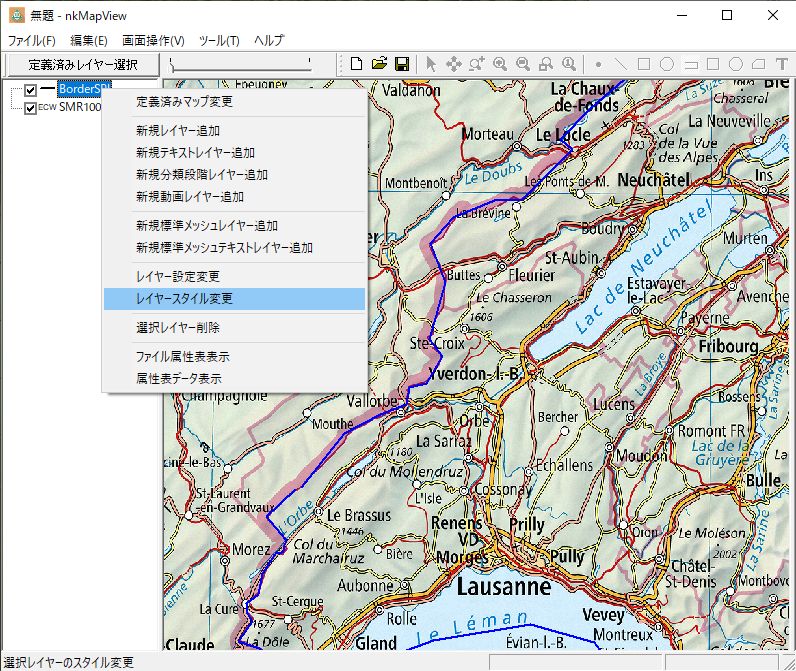Screen dimensions: 796x671
Task: Open the ファイル(F) menu
Action: (x=32, y=41)
